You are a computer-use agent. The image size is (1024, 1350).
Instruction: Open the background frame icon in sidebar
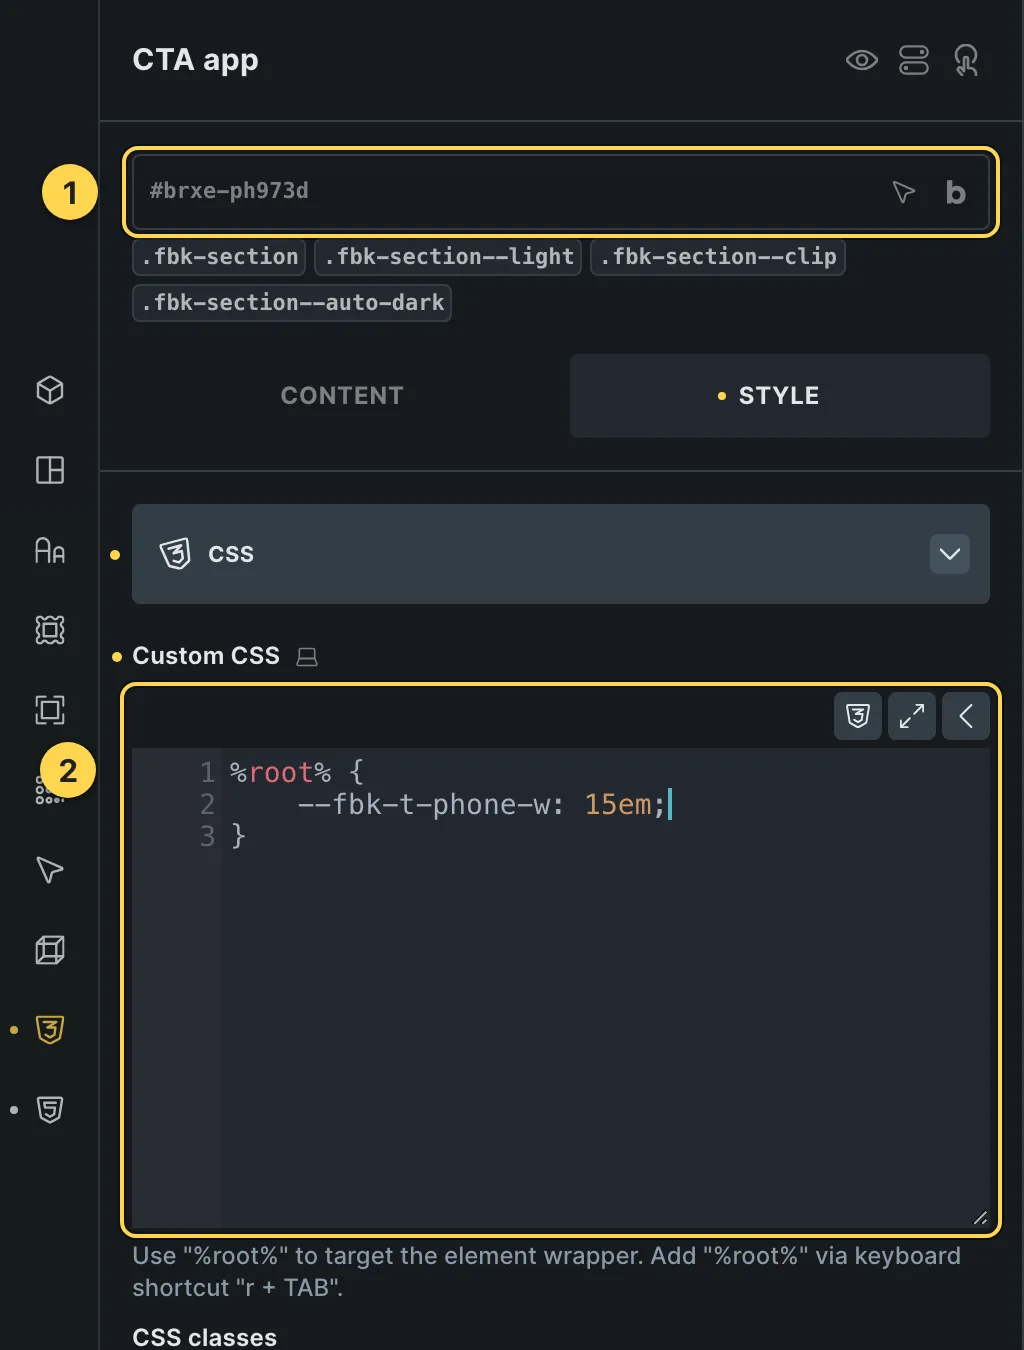coord(50,630)
